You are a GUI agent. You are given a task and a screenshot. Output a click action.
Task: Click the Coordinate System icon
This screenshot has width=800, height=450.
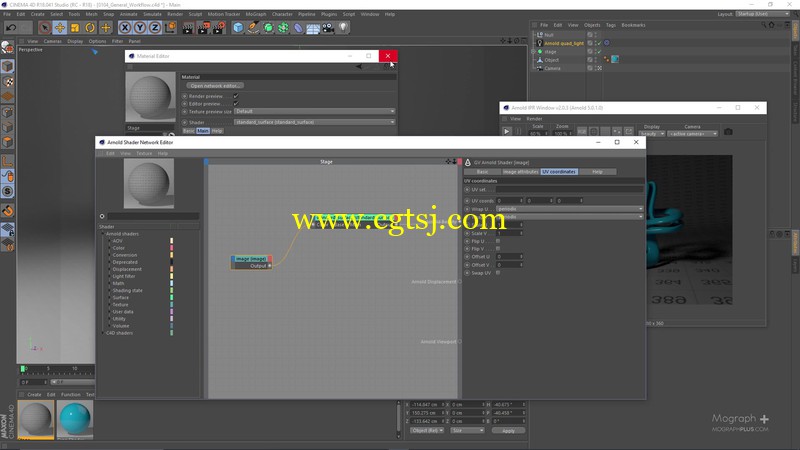[170, 28]
